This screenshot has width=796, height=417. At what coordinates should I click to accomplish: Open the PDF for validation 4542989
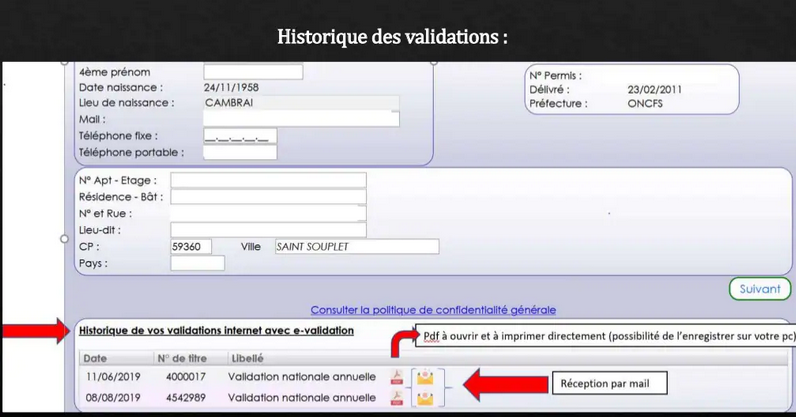(397, 399)
